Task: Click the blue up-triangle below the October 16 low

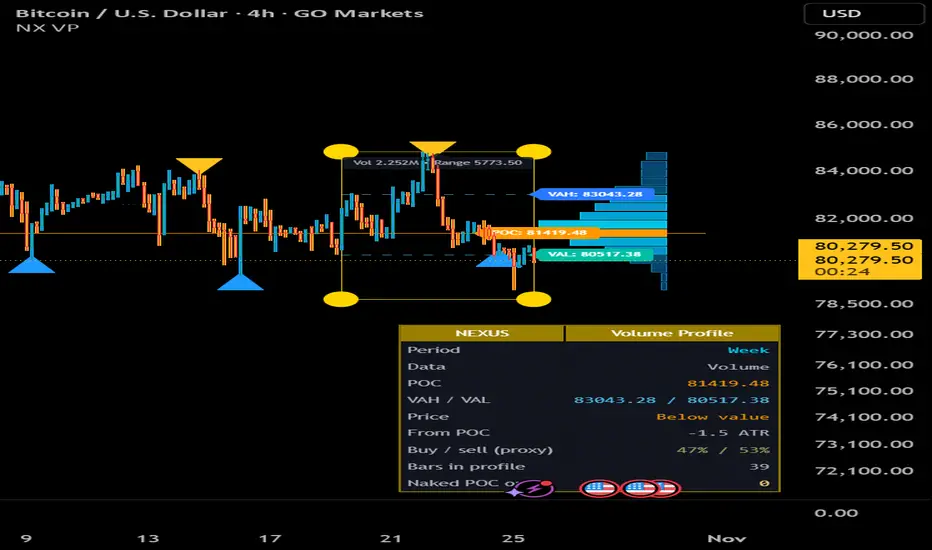Action: coord(240,282)
